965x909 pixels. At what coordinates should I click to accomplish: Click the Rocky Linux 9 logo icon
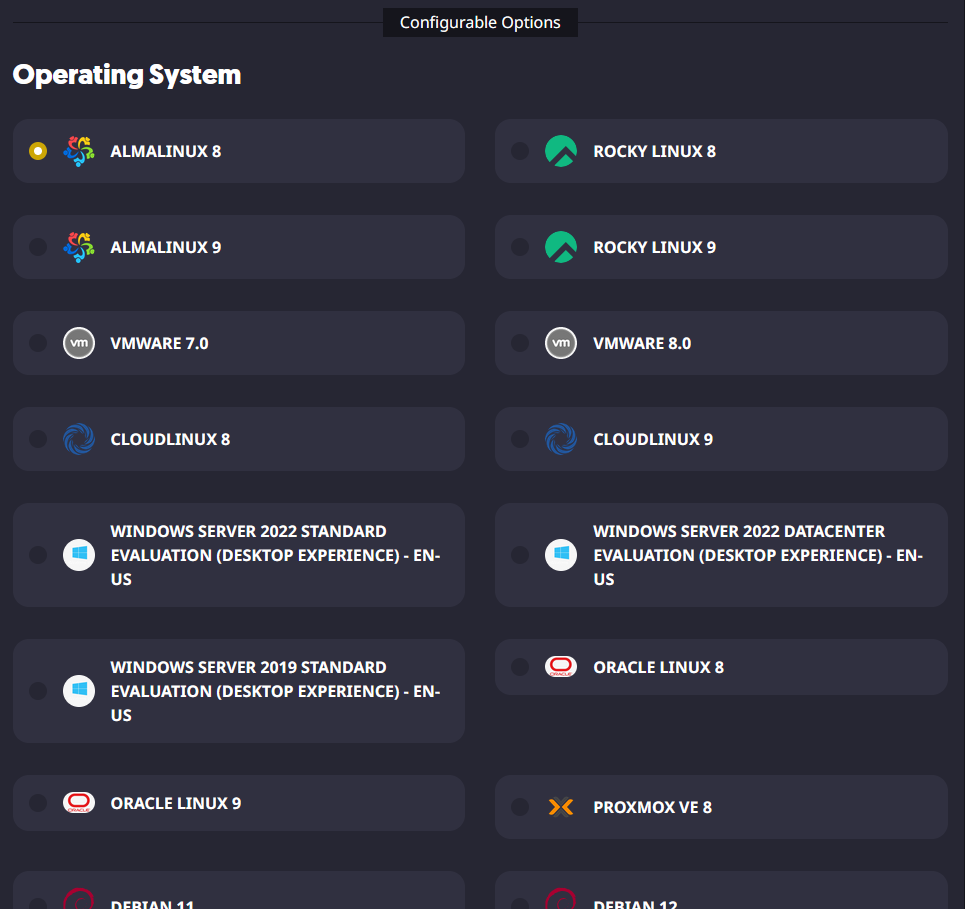561,247
